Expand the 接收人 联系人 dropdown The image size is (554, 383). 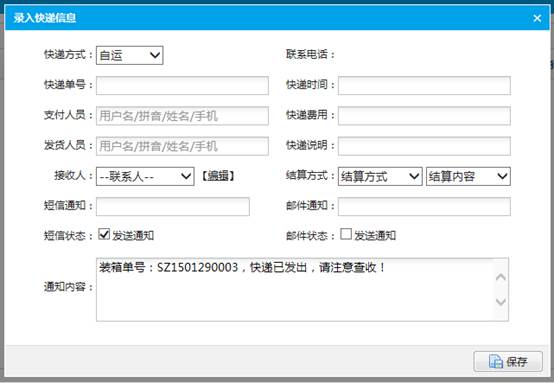(145, 176)
